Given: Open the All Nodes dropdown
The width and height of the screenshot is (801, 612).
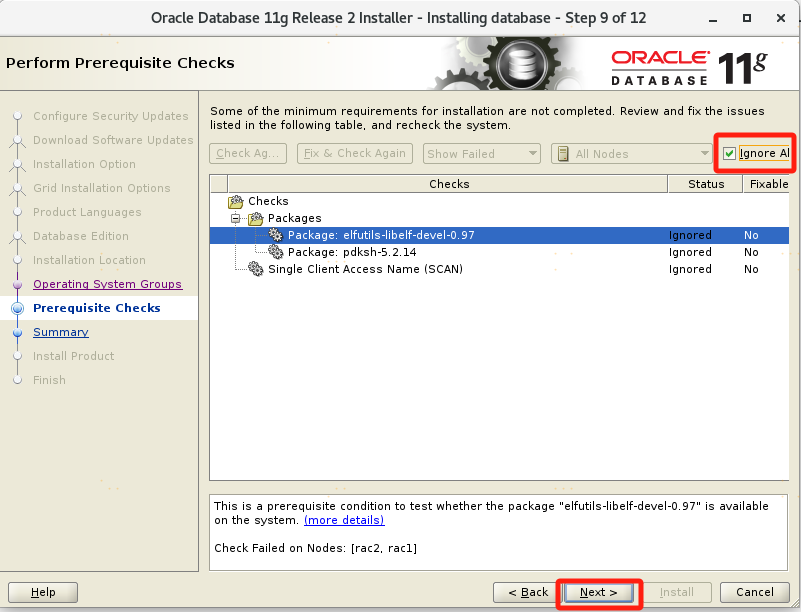Looking at the screenshot, I should pyautogui.click(x=631, y=154).
